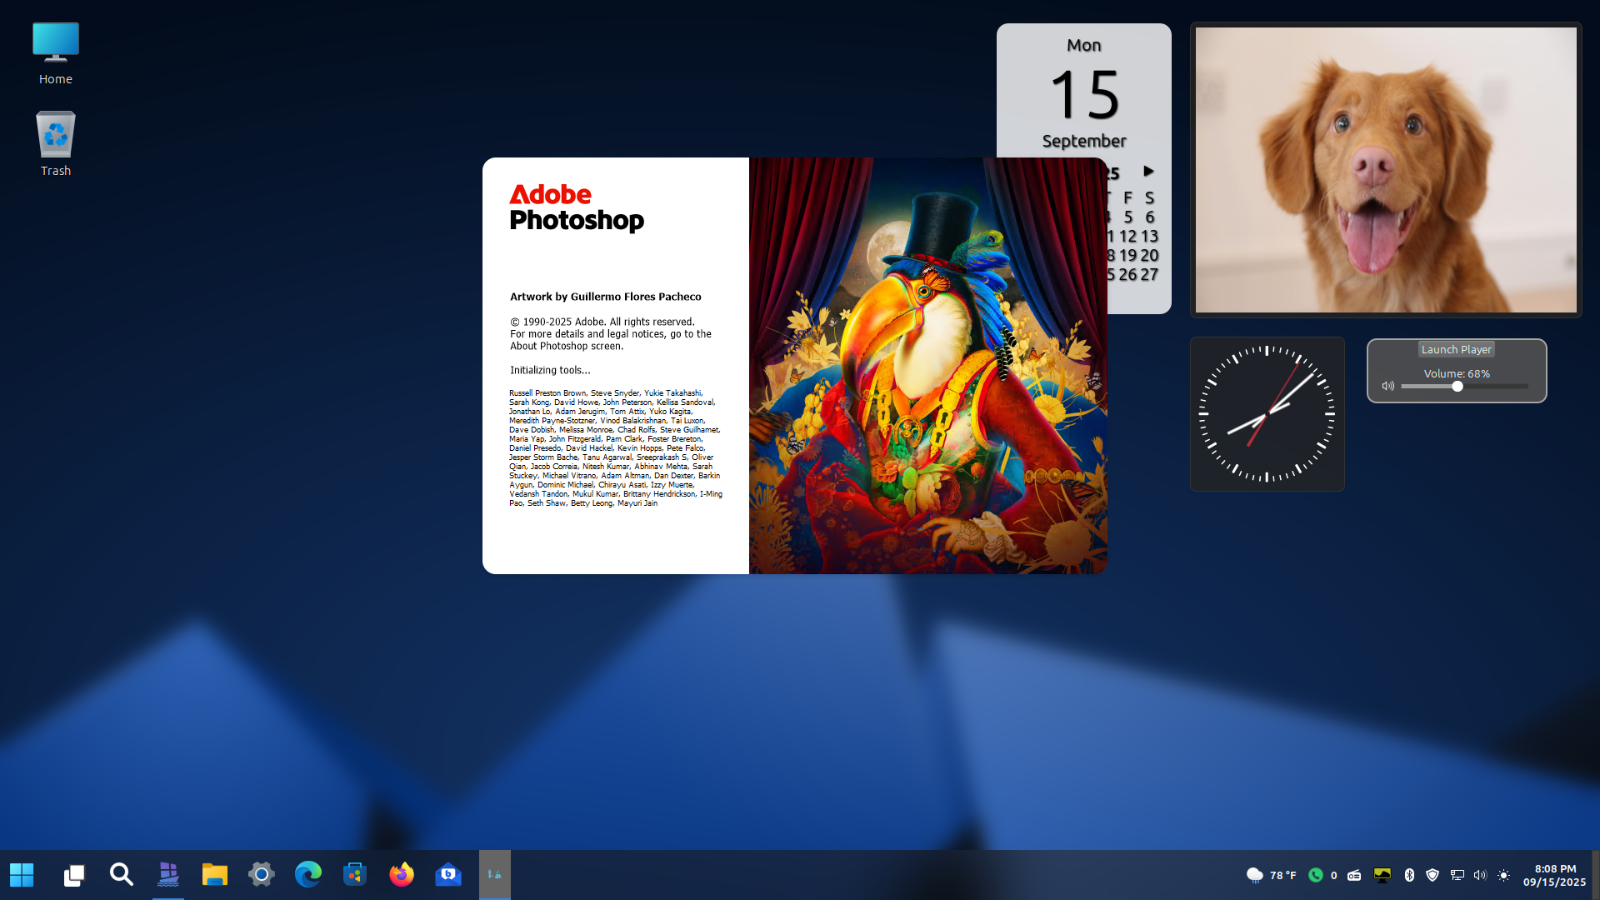
Task: Open the task view windows icon
Action: coord(74,875)
